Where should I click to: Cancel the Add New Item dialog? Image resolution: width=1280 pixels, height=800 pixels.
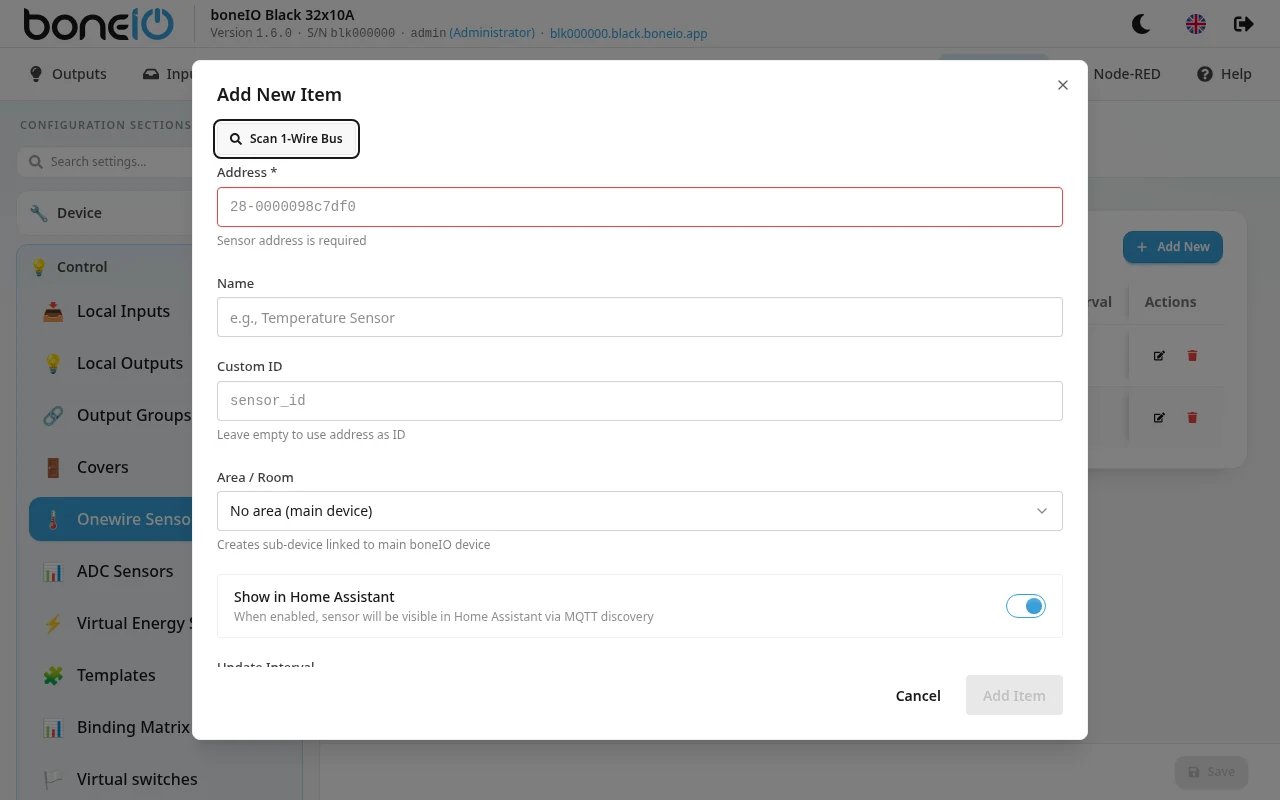918,696
